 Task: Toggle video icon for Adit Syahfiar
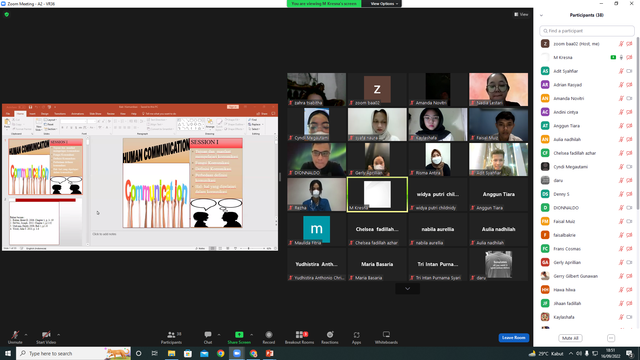coord(629,71)
